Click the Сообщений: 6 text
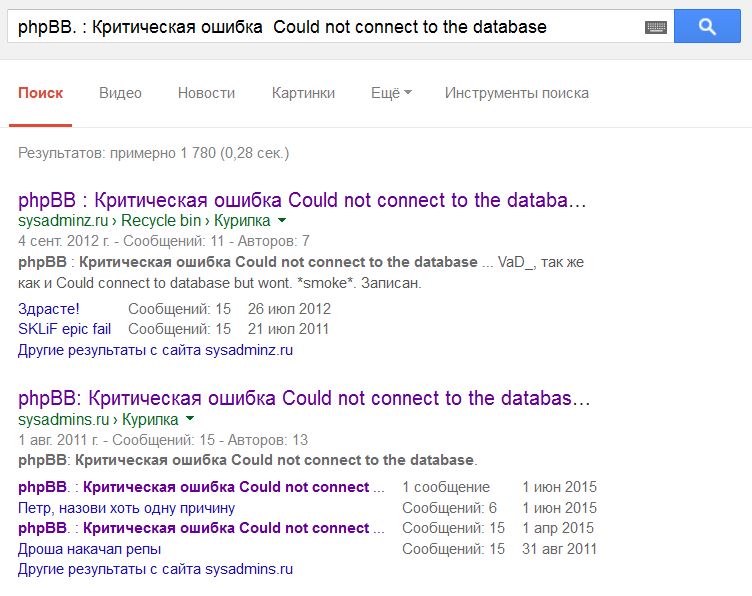Screen dimensions: 752x596 point(449,508)
